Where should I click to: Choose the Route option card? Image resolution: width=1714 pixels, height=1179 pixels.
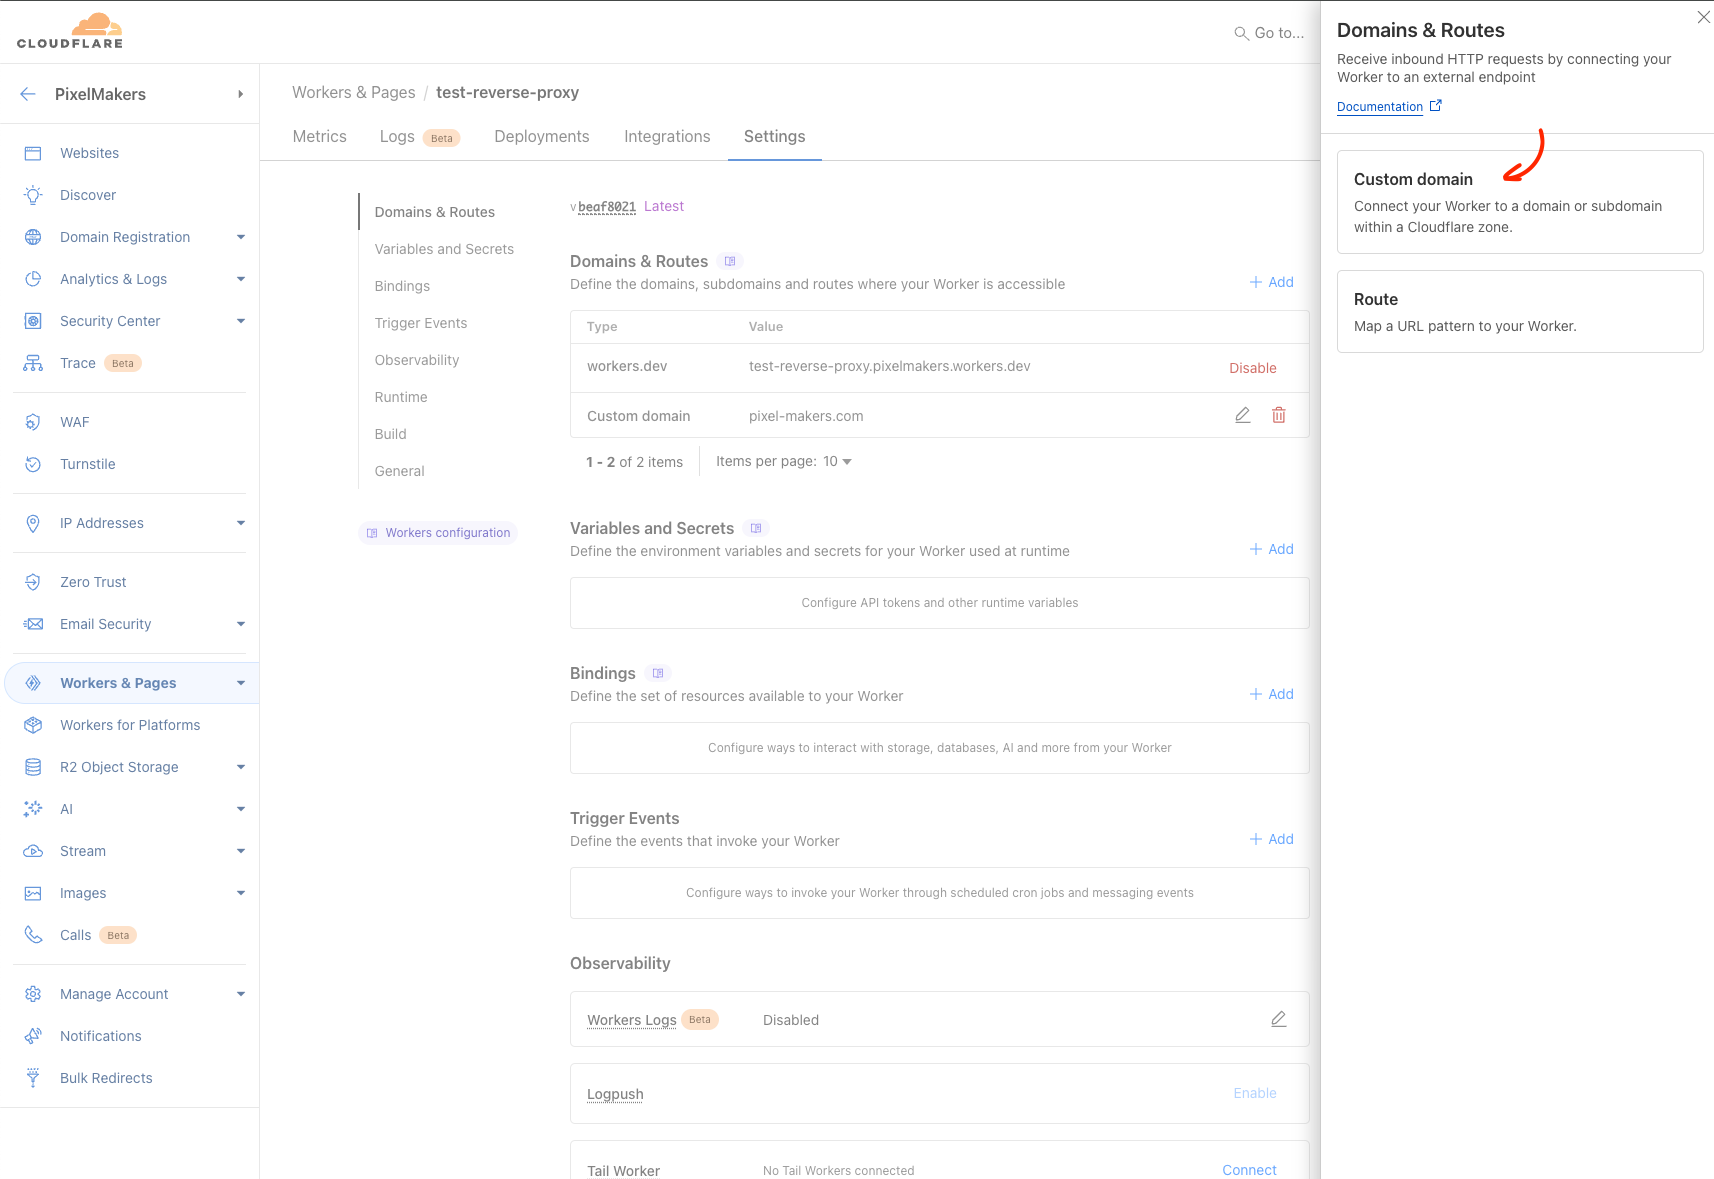click(x=1520, y=311)
